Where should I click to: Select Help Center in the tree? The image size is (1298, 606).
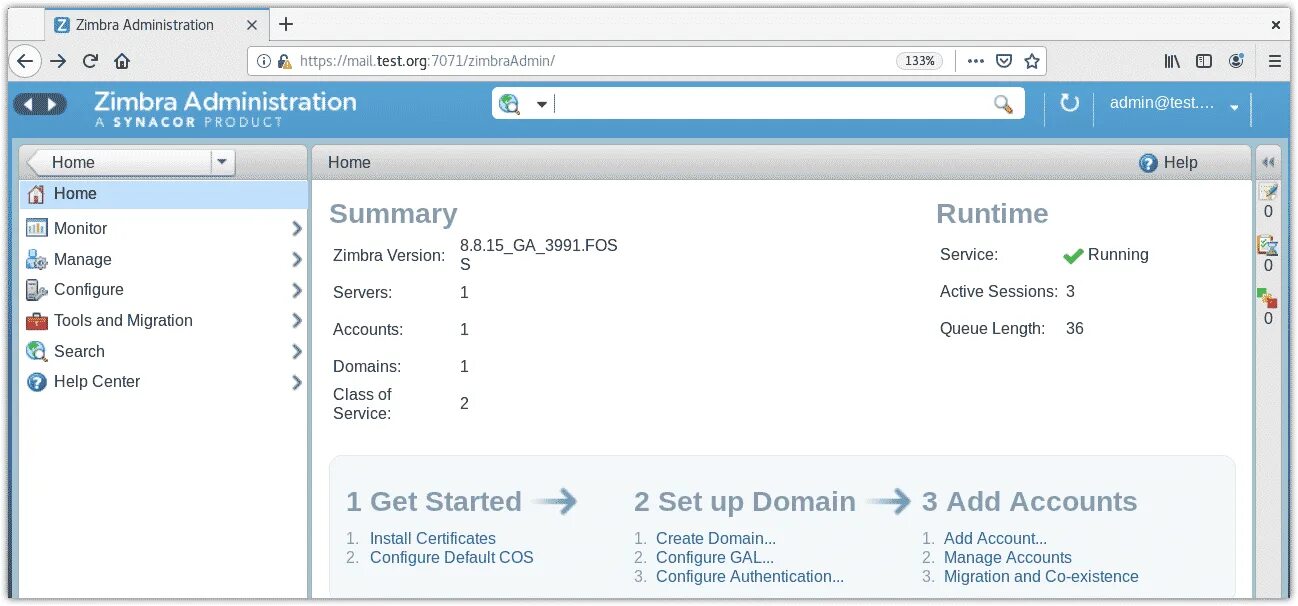tap(163, 382)
